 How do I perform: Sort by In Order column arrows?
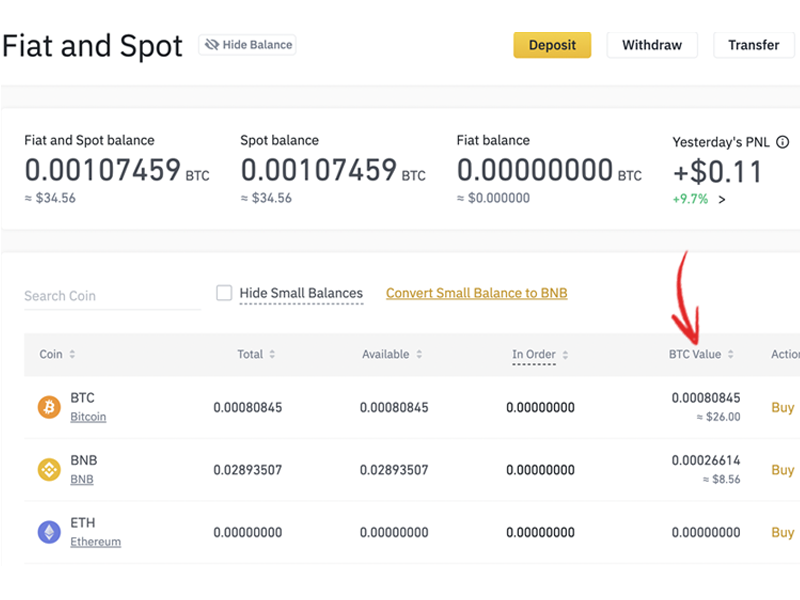pyautogui.click(x=565, y=355)
